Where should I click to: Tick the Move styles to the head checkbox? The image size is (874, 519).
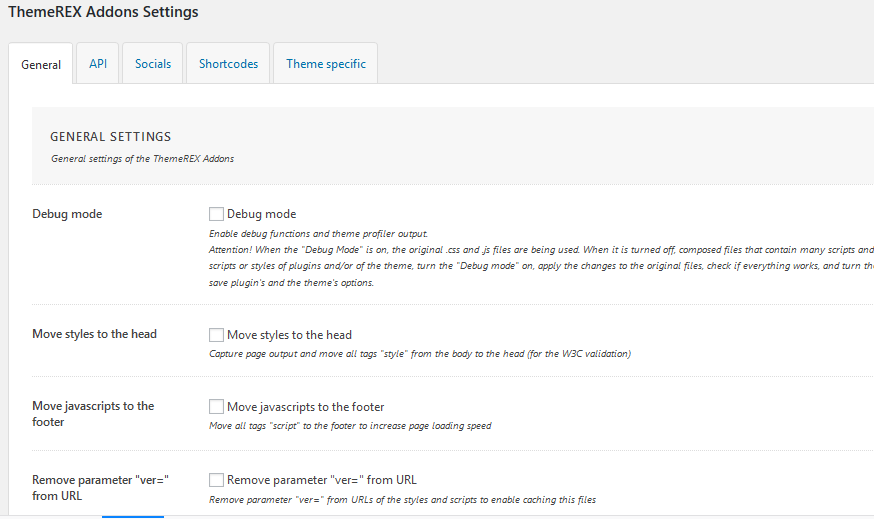tap(216, 335)
